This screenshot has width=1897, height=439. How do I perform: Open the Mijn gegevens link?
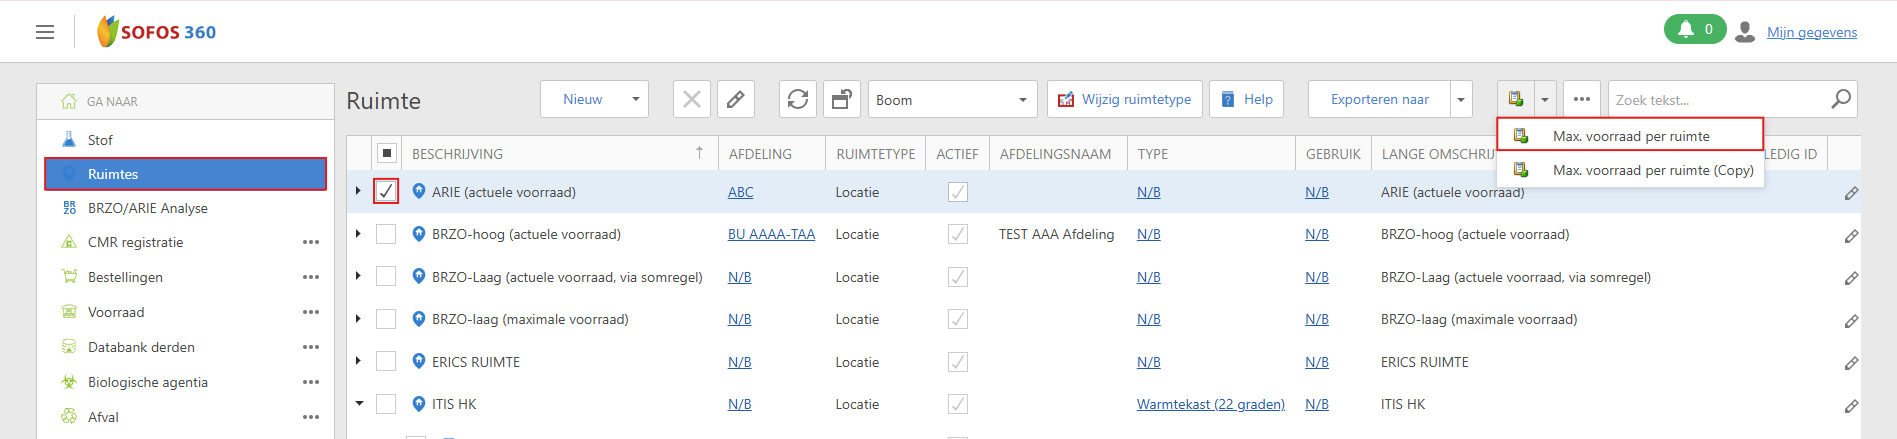click(1811, 32)
